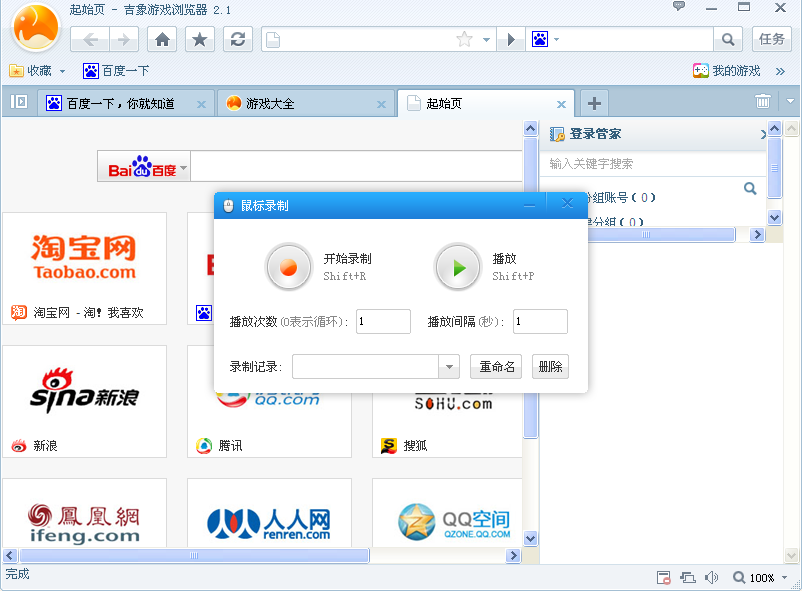Open the home page button
Viewport: 804px width, 593px height.
click(162, 39)
